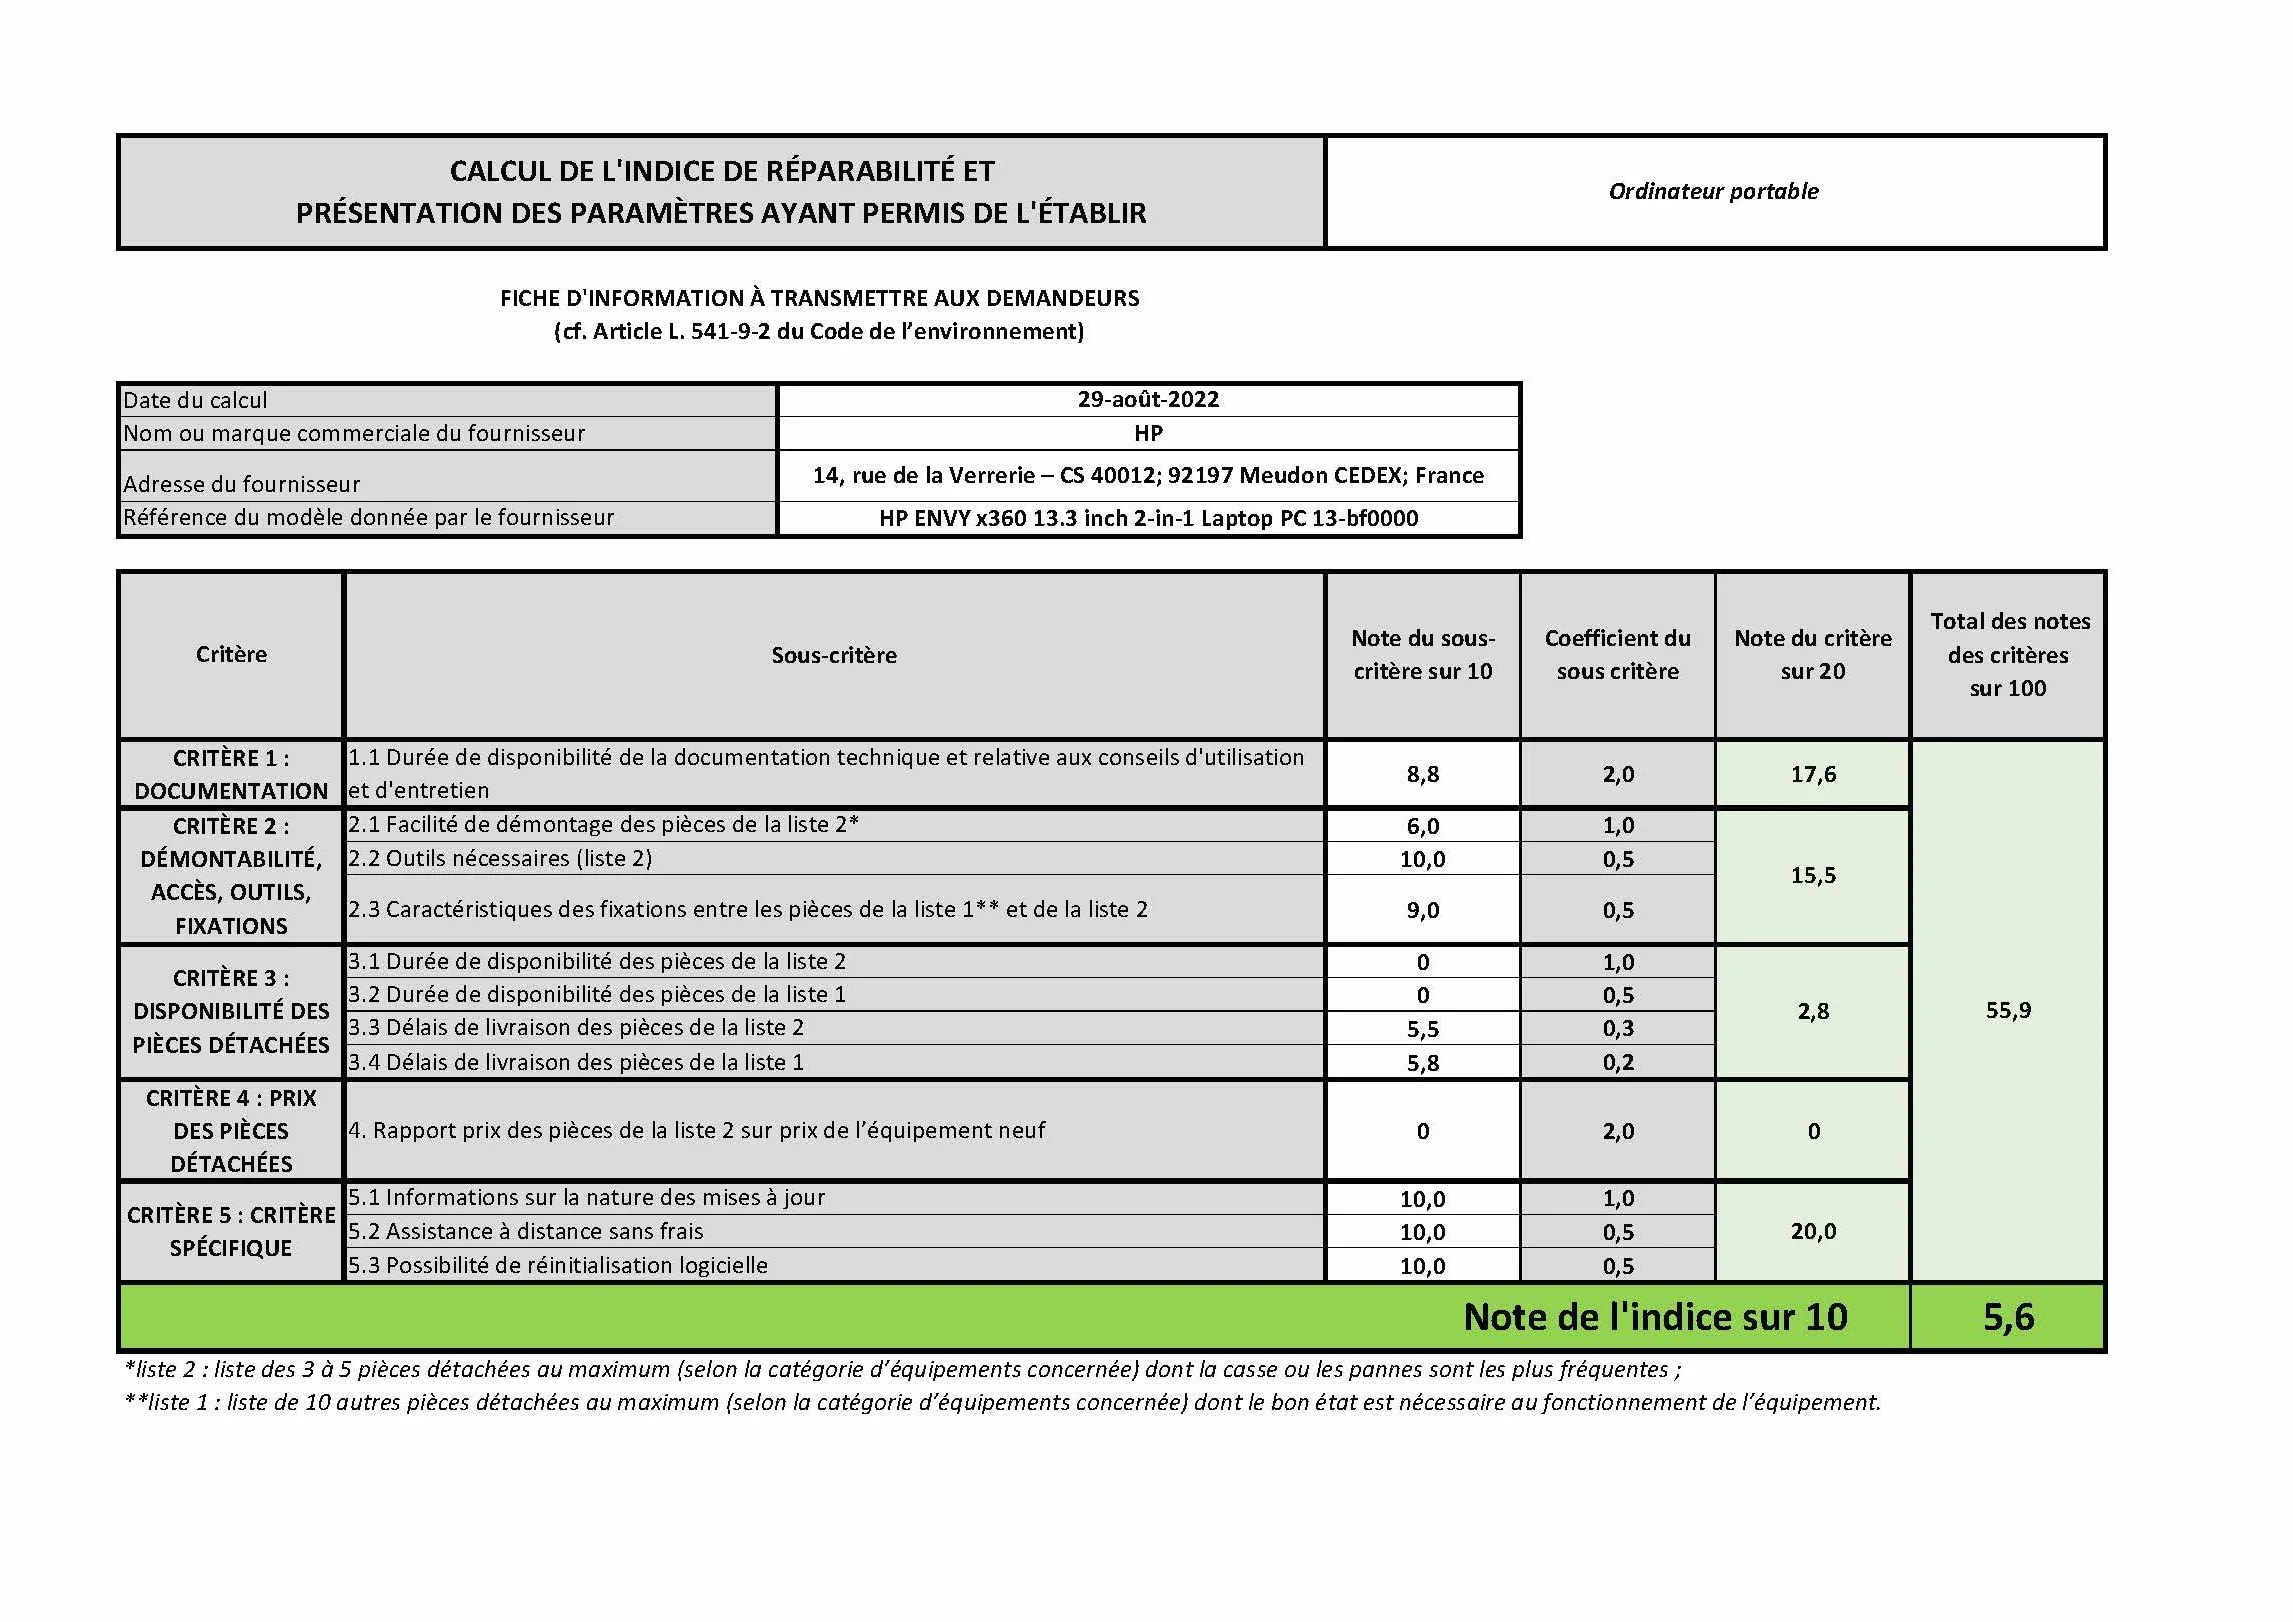This screenshot has width=2293, height=1622.
Task: Select 'Référence du modèle donnée par le fournisseur'
Action: tap(368, 517)
